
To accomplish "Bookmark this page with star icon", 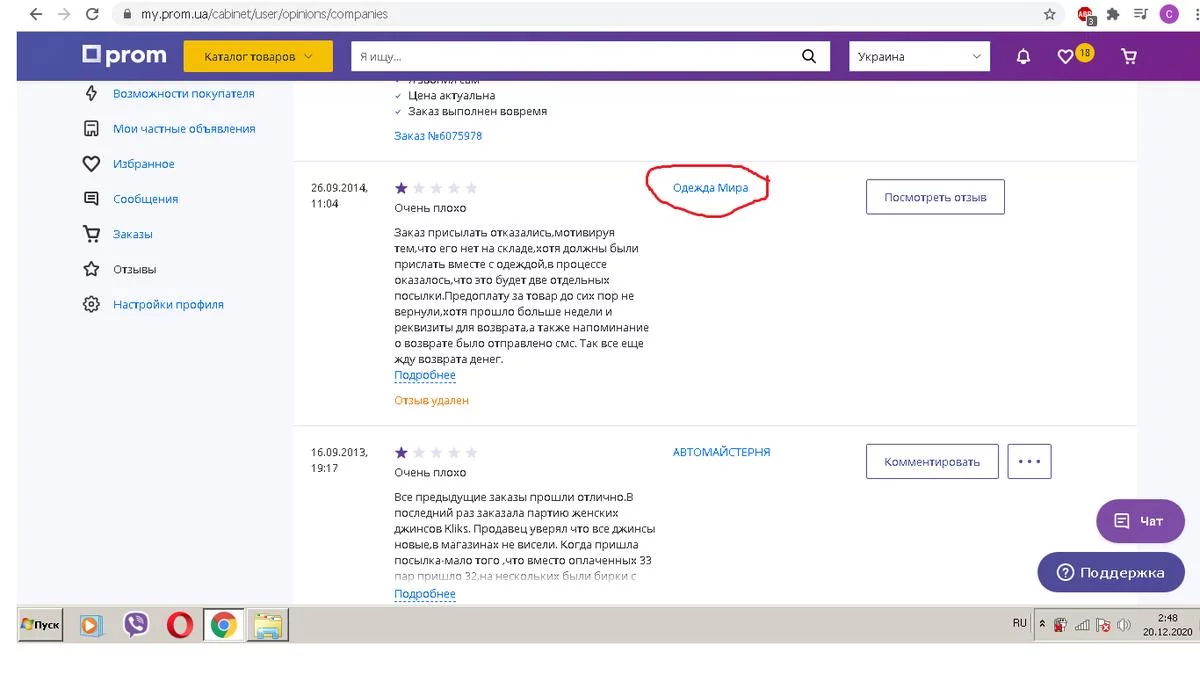I will pyautogui.click(x=1049, y=15).
